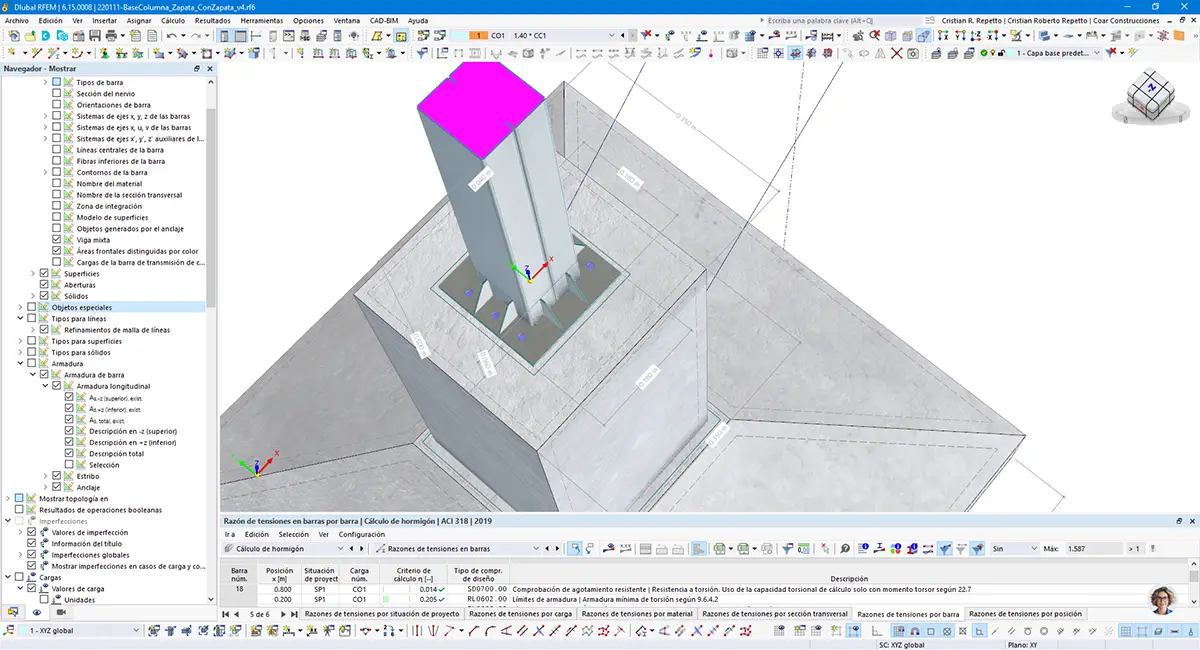Click the filter funnel icon in results toolbar

tap(787, 548)
